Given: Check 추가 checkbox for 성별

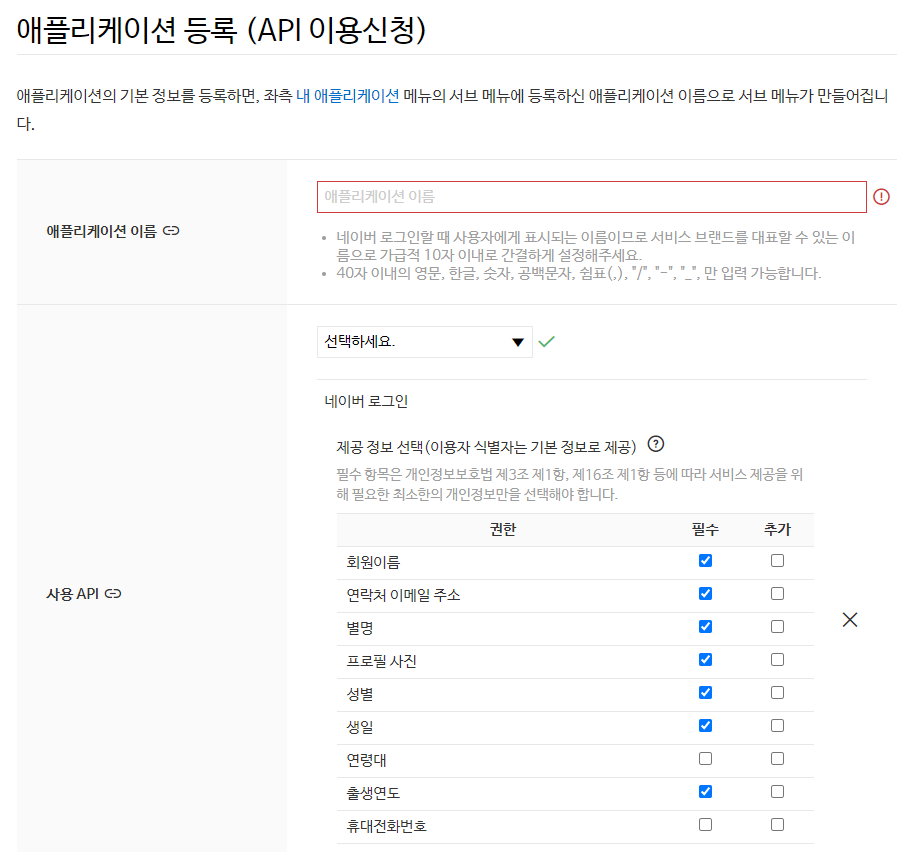Looking at the screenshot, I should 777,693.
